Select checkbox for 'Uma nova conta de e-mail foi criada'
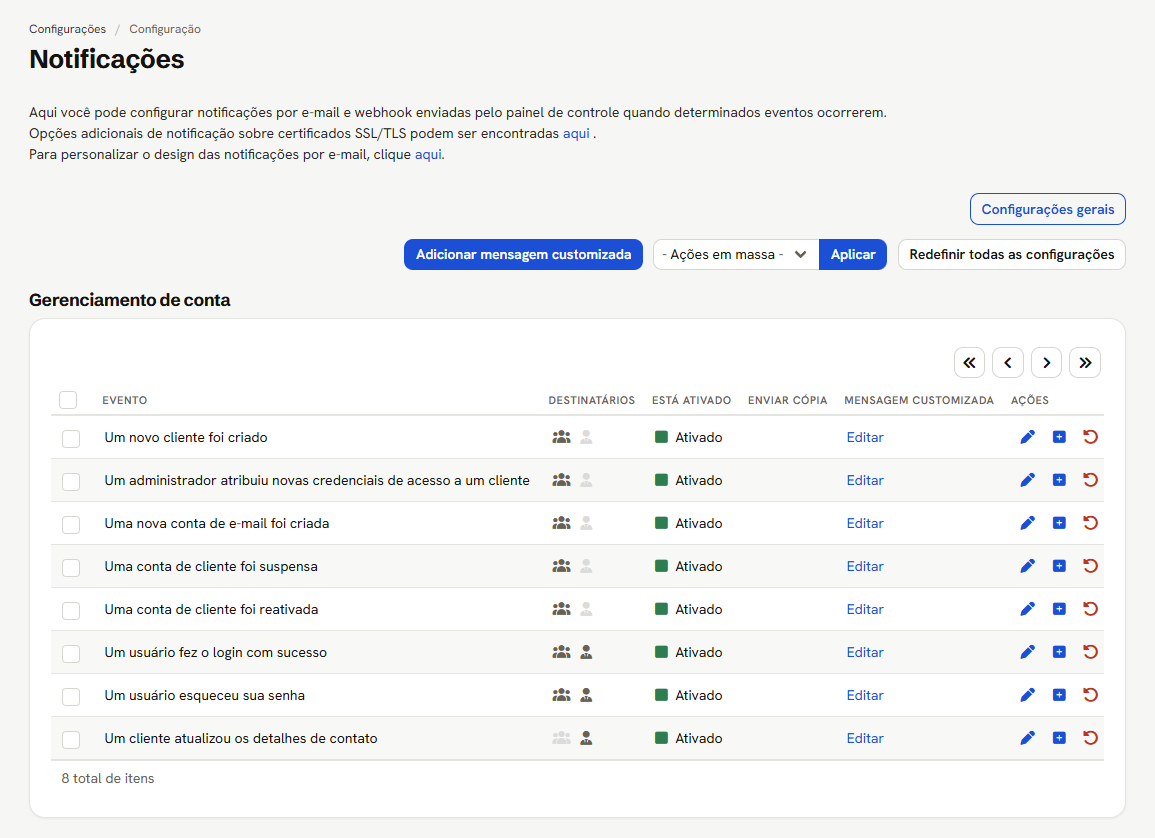1155x838 pixels. coord(71,525)
